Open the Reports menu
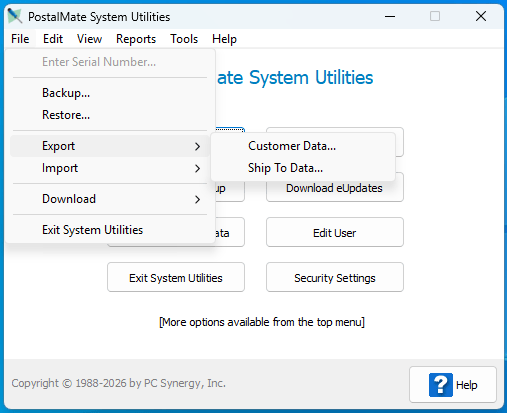 click(136, 39)
